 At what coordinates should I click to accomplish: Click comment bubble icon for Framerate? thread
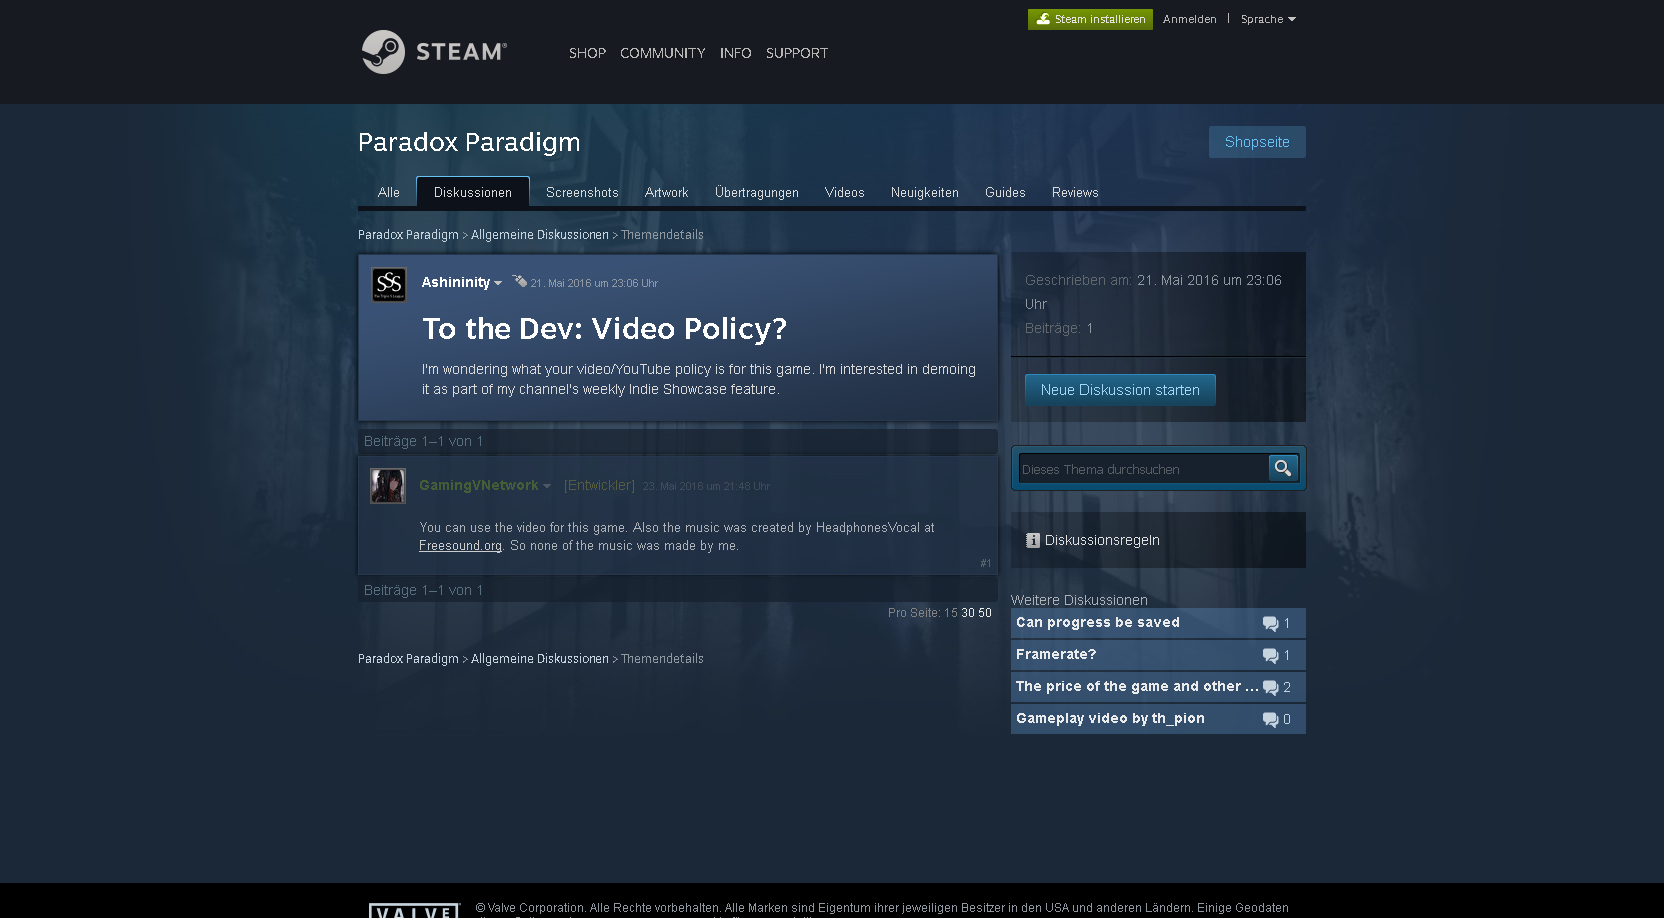[x=1270, y=656]
